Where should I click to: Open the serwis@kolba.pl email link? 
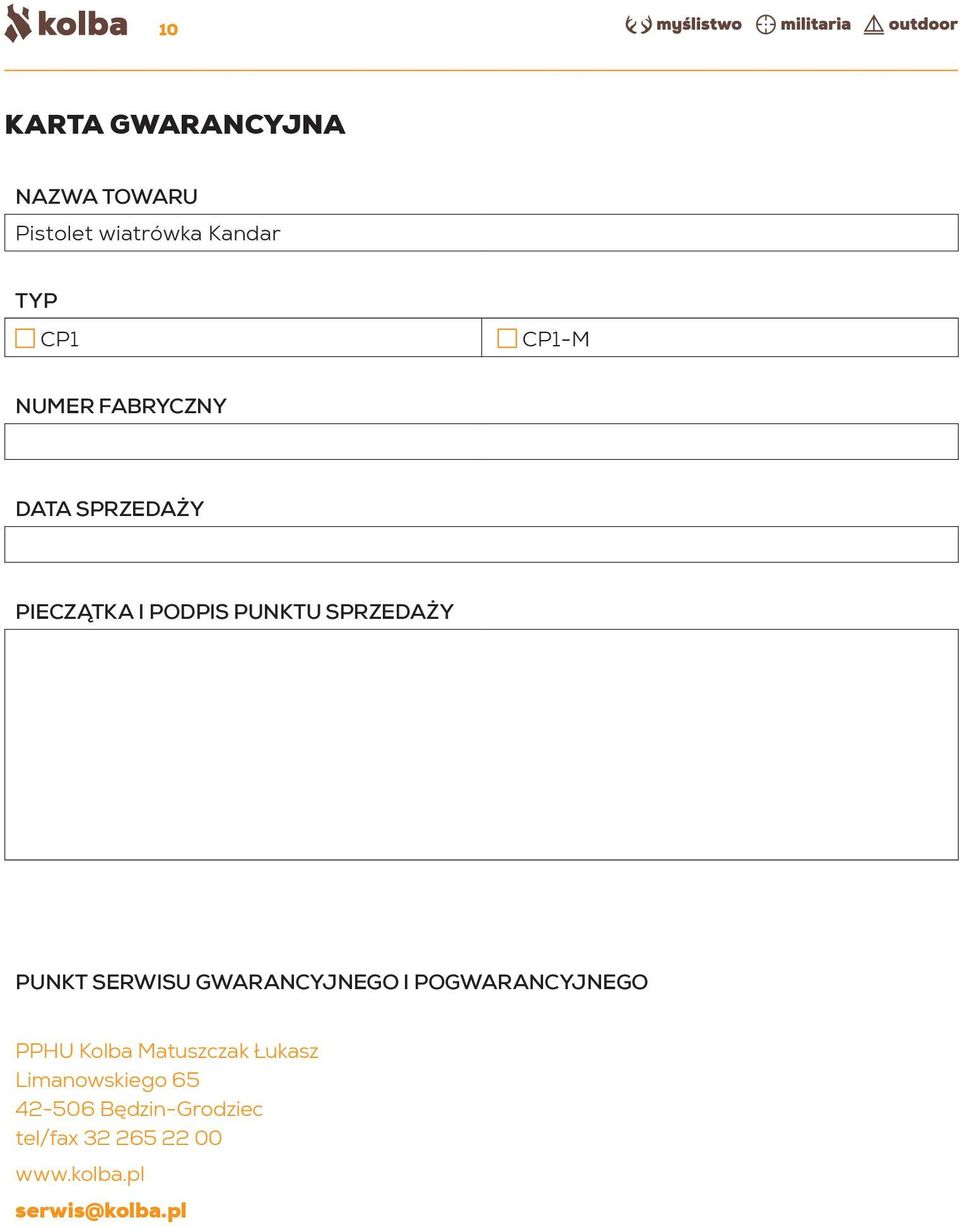tap(101, 1211)
